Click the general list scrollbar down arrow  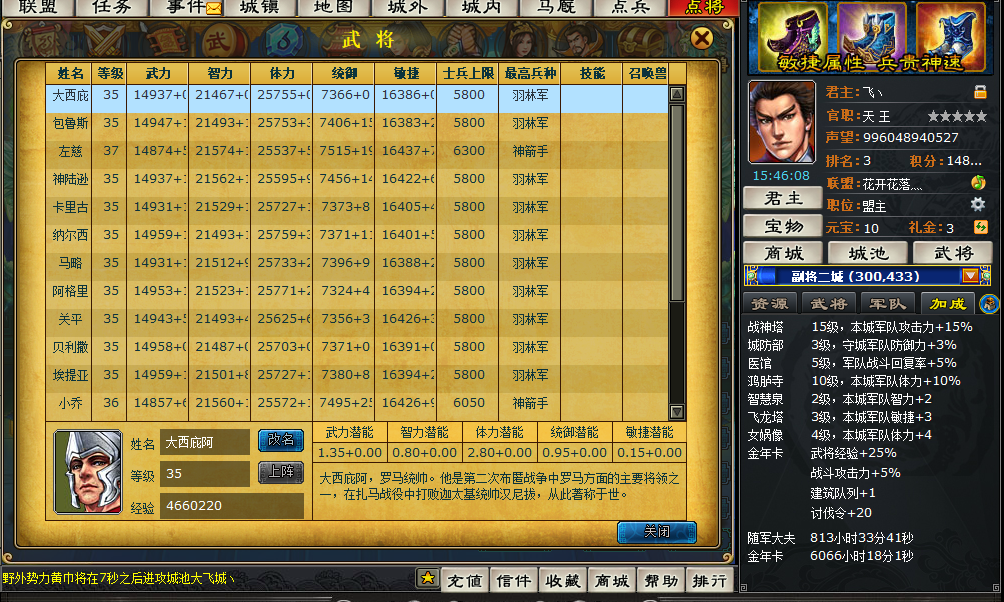[x=677, y=410]
